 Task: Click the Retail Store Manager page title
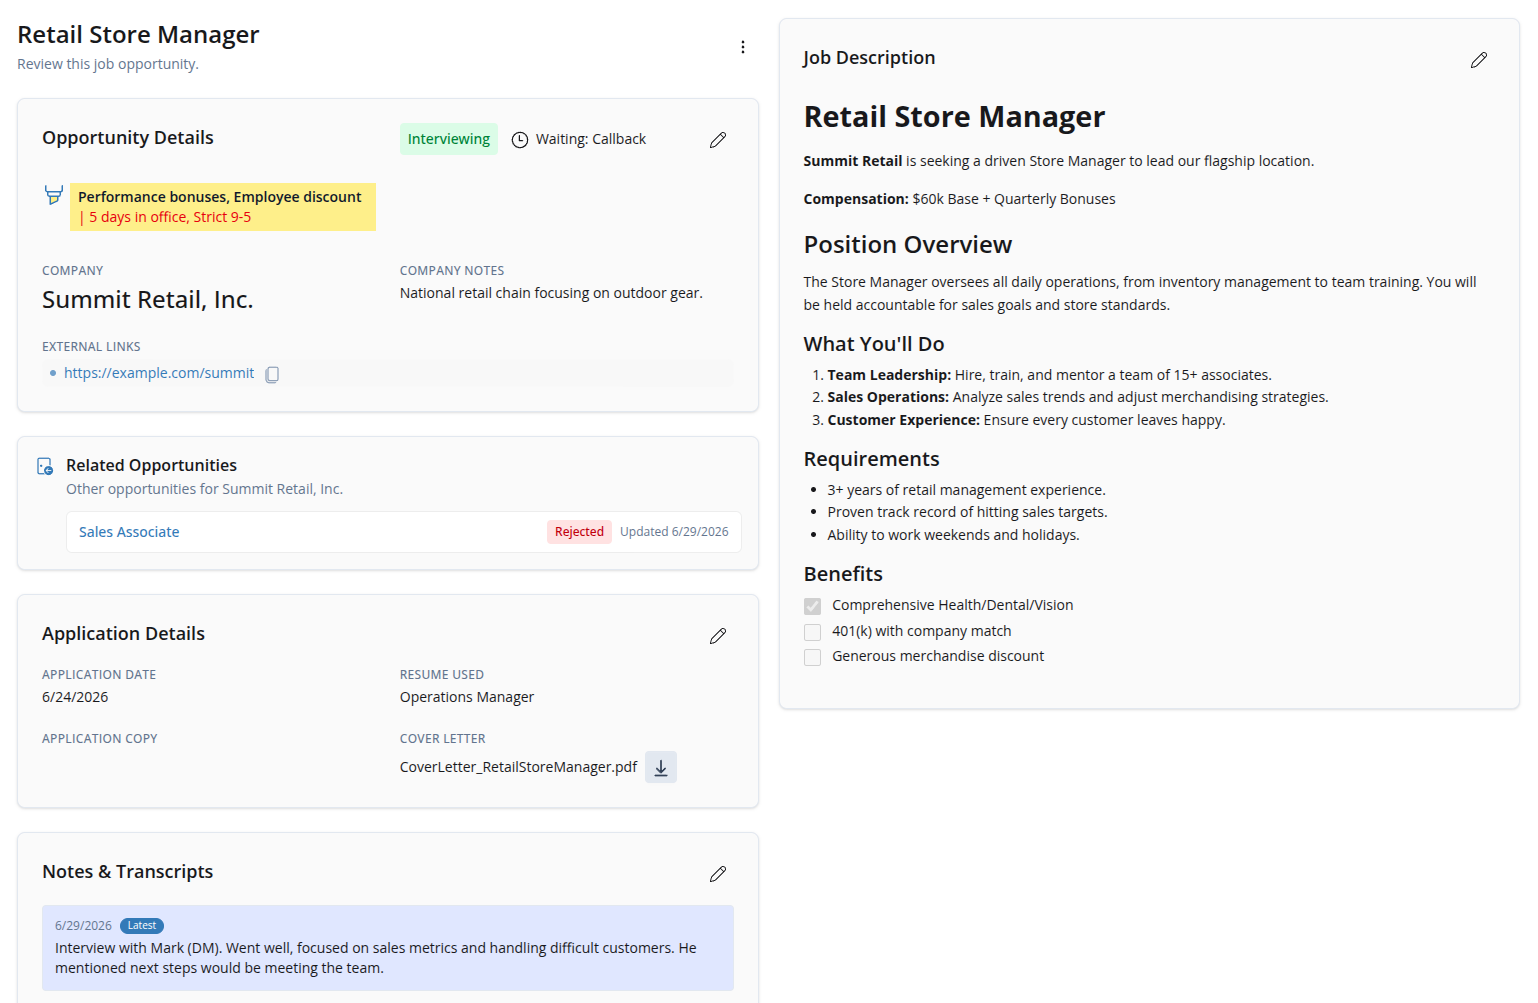138,35
